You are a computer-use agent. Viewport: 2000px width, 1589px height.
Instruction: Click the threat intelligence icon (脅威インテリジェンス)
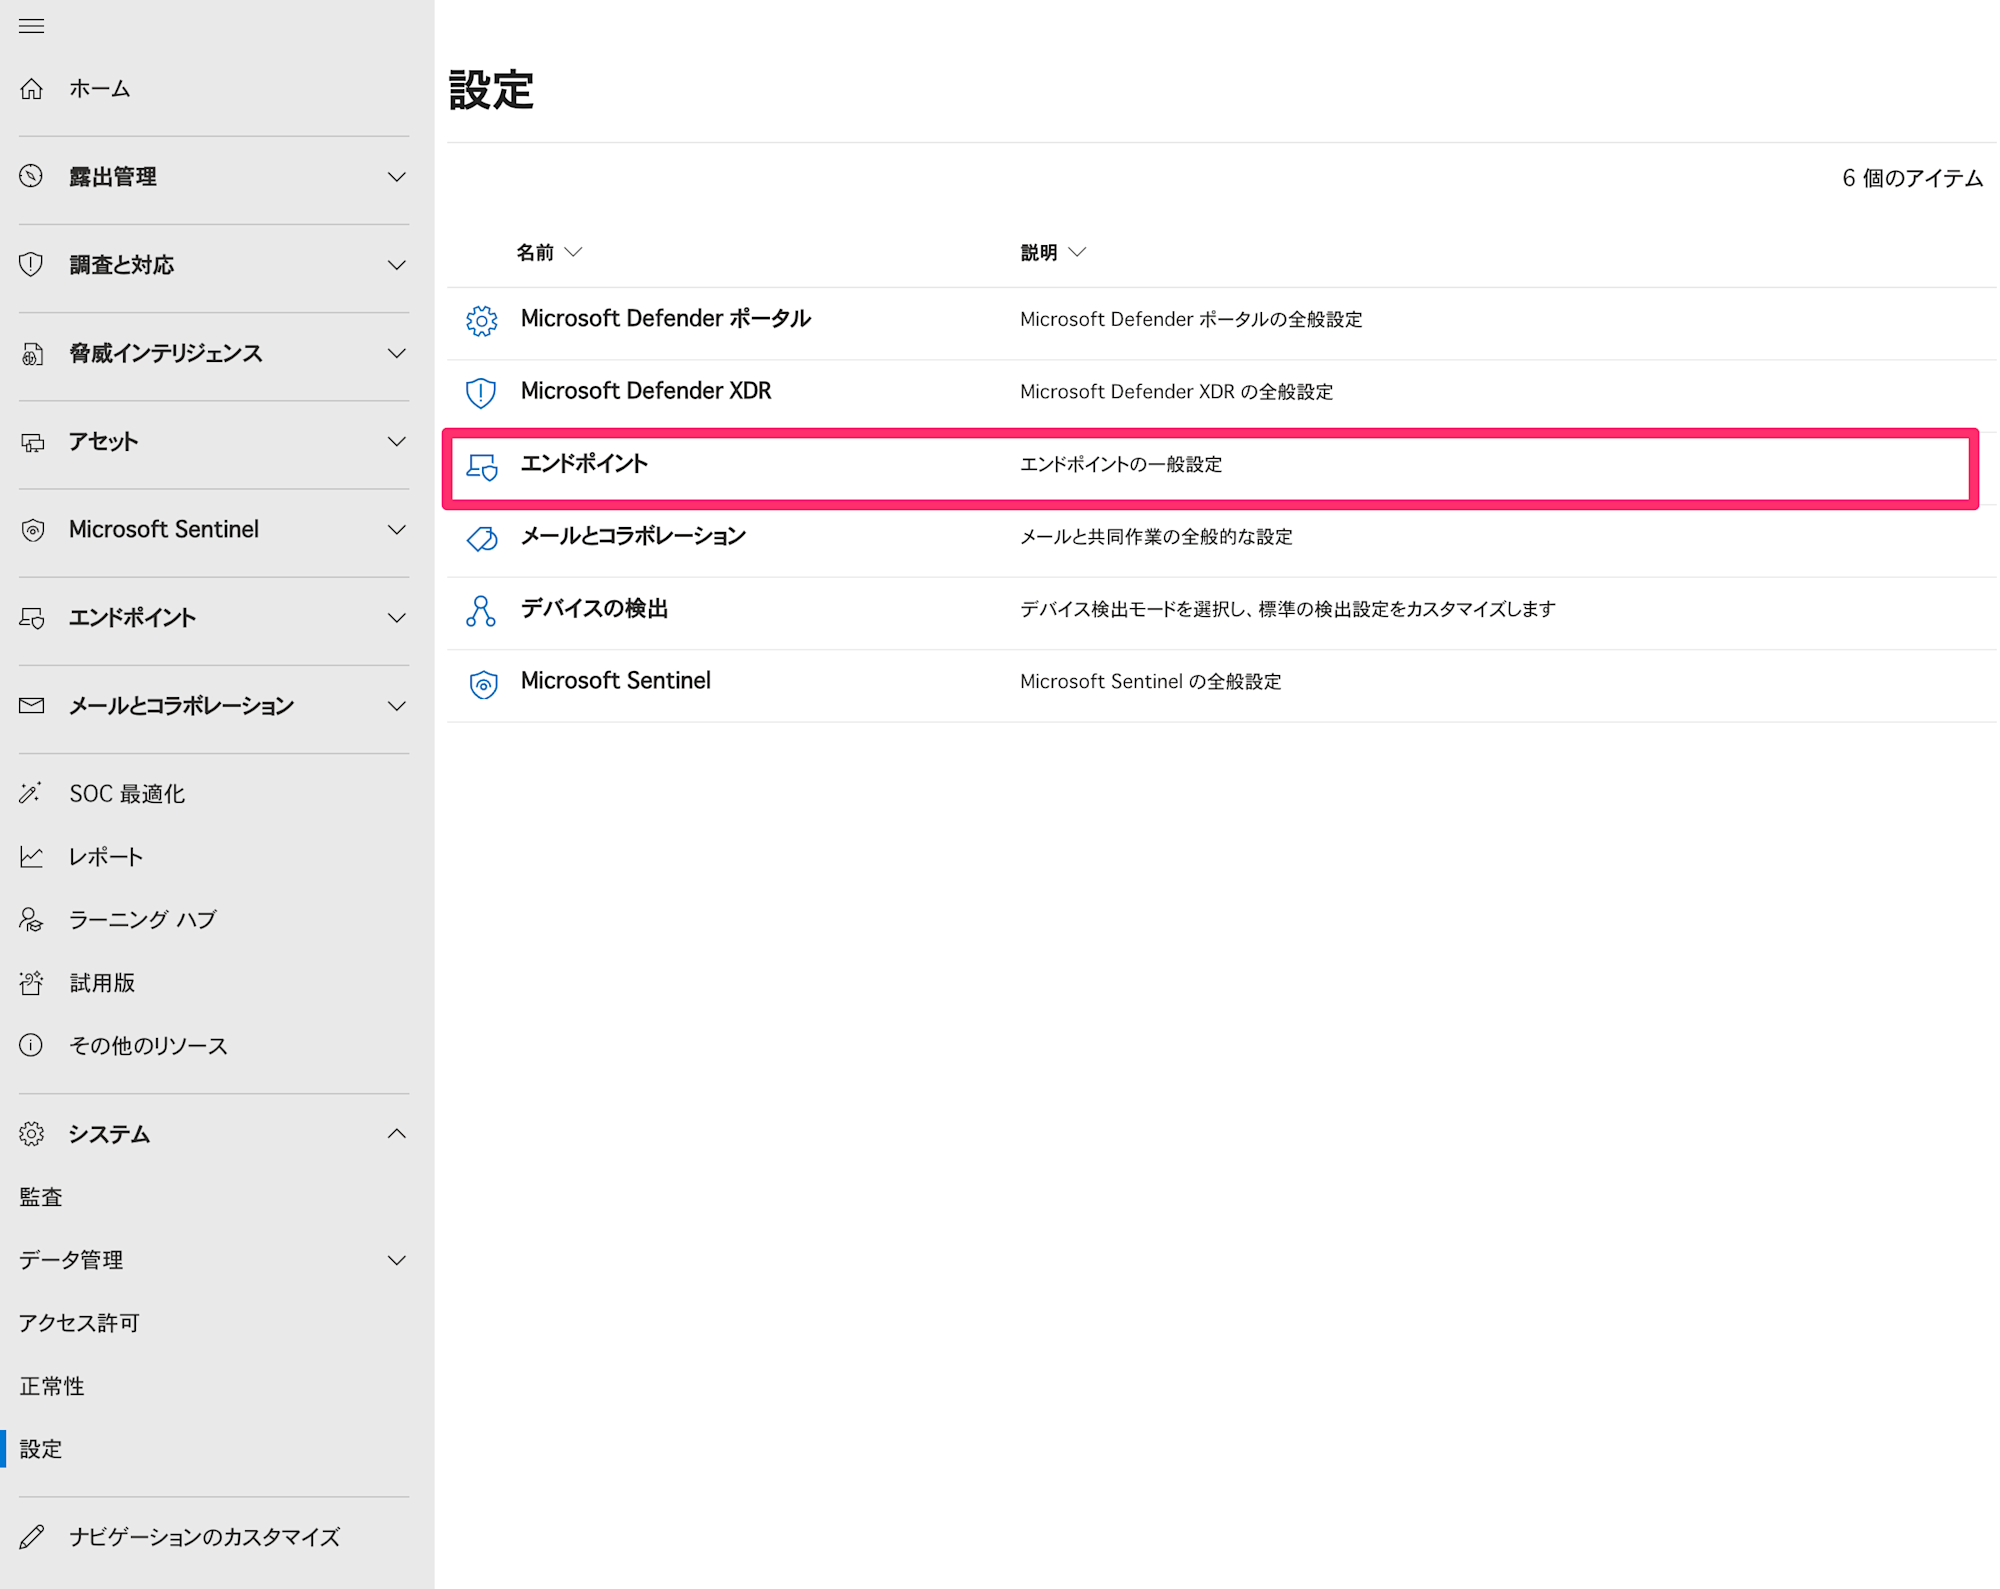[32, 353]
